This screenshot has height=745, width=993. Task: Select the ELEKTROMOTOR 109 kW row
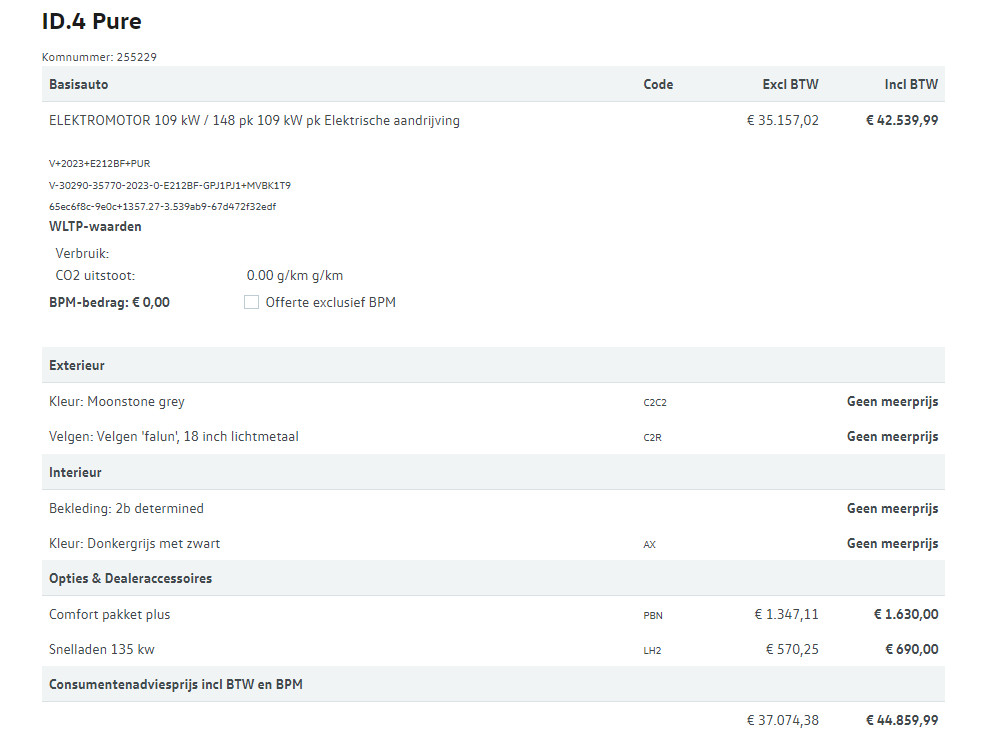pyautogui.click(x=493, y=120)
